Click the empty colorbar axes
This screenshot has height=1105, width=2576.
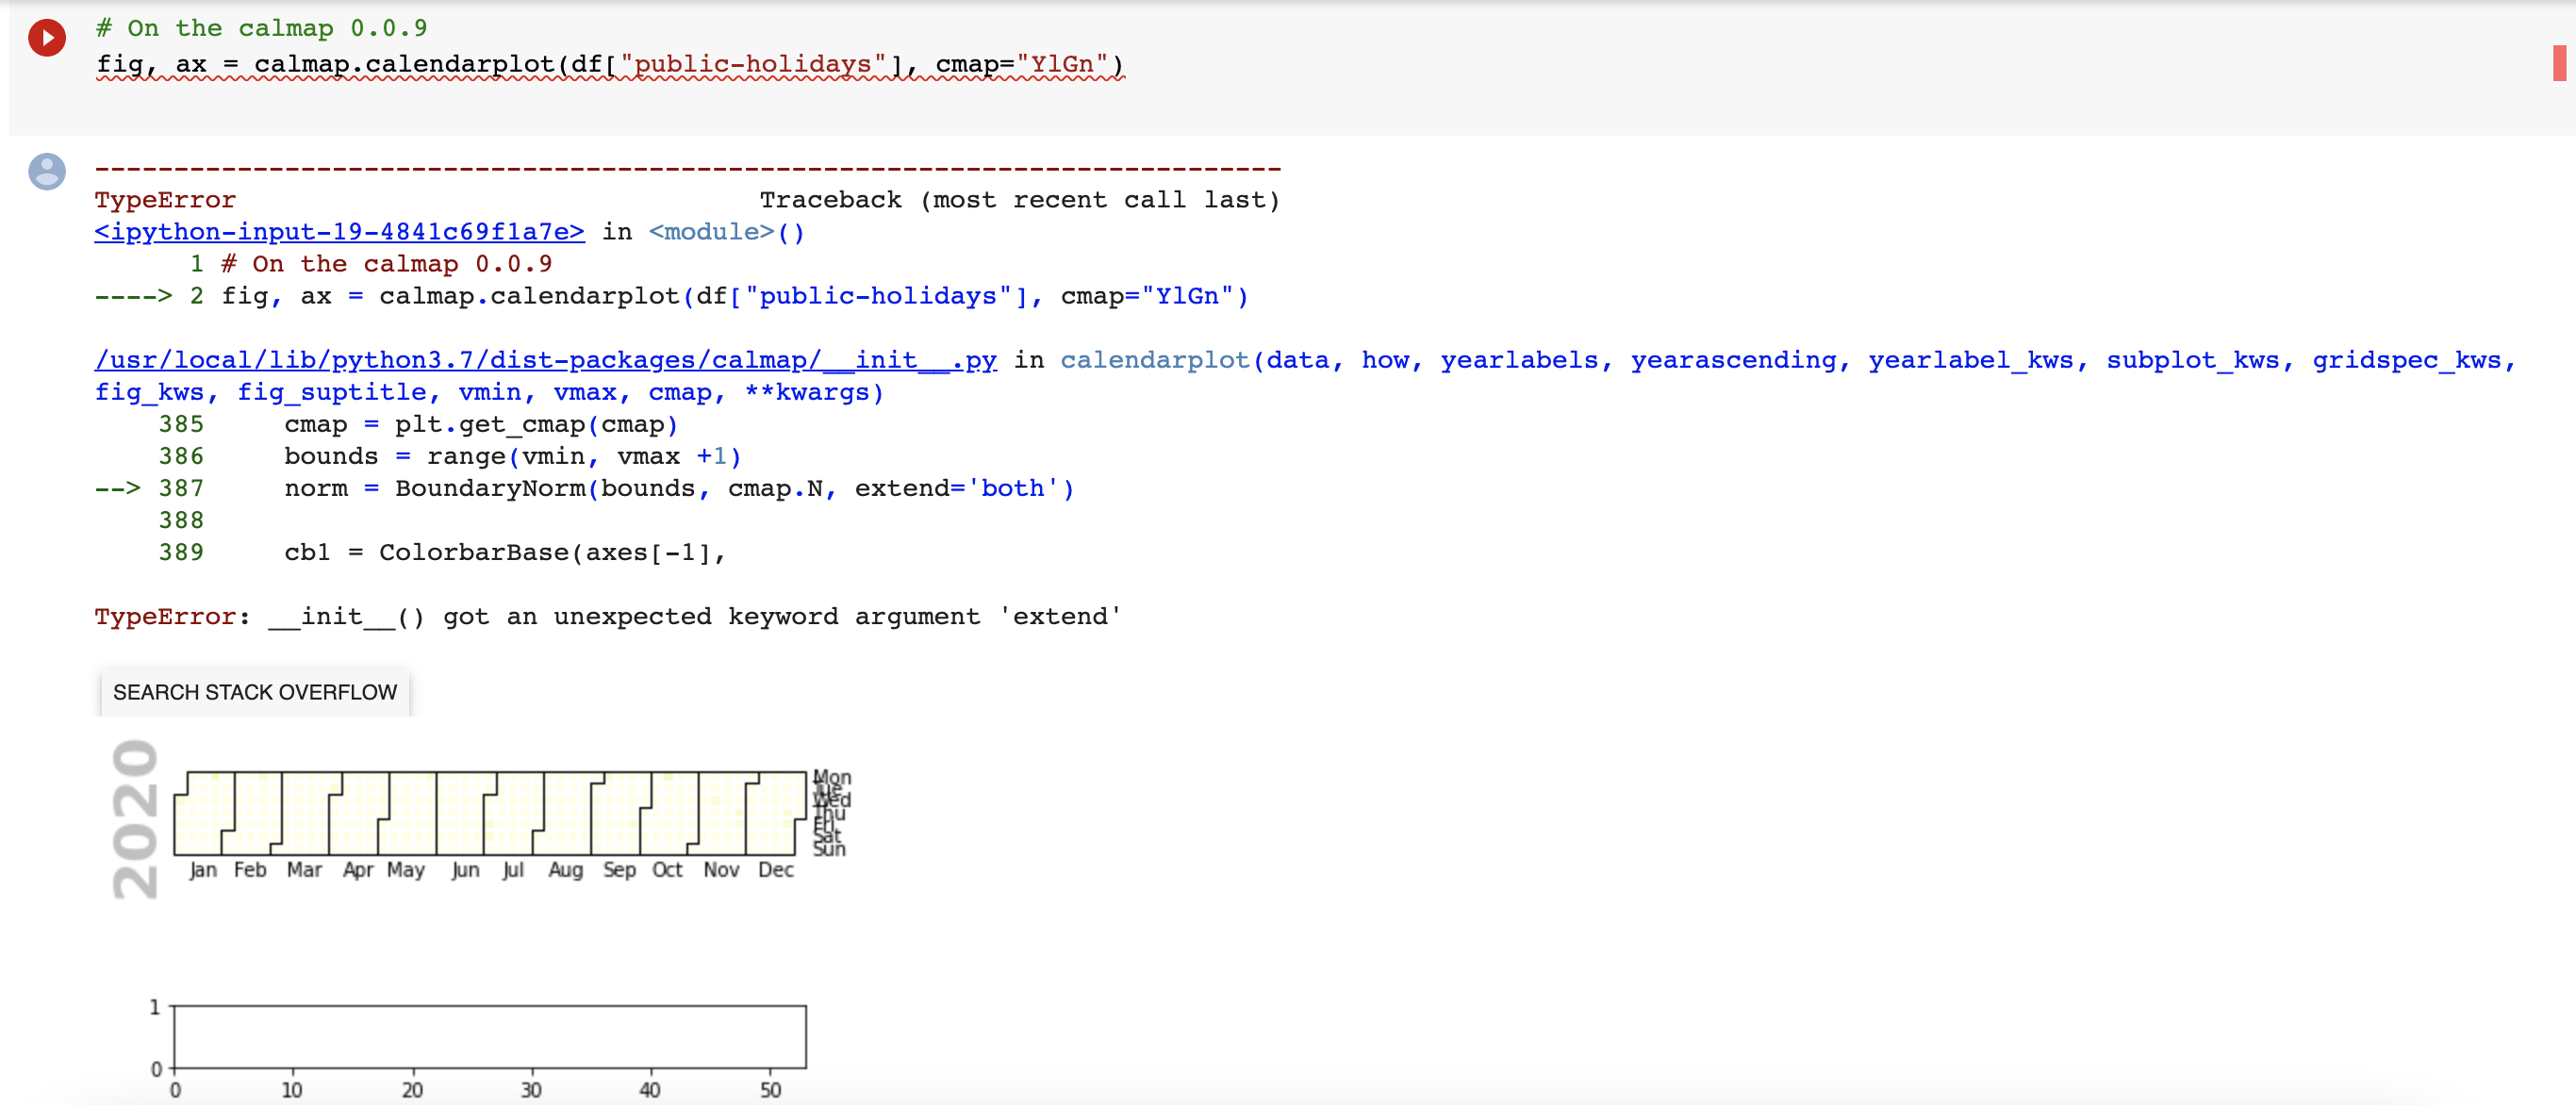tap(490, 1037)
